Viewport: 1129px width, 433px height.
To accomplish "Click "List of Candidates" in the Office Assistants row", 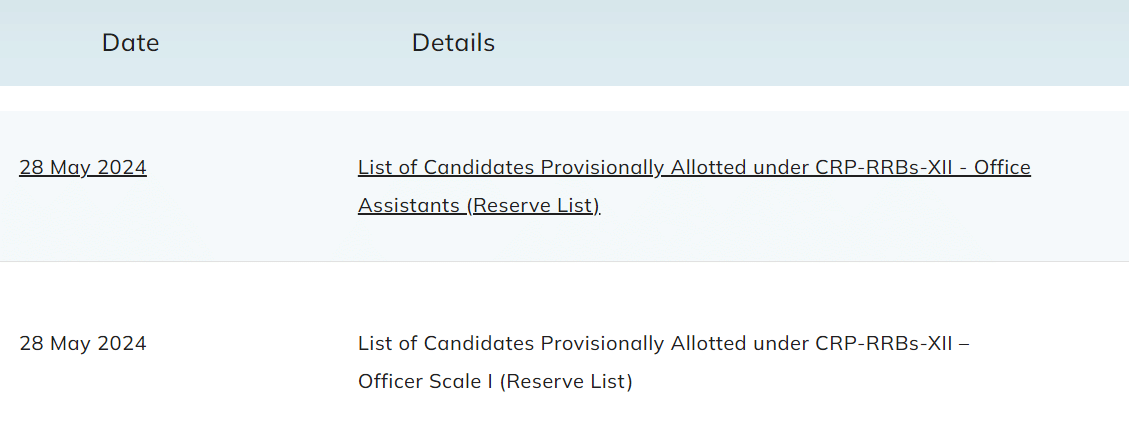I will tap(446, 168).
